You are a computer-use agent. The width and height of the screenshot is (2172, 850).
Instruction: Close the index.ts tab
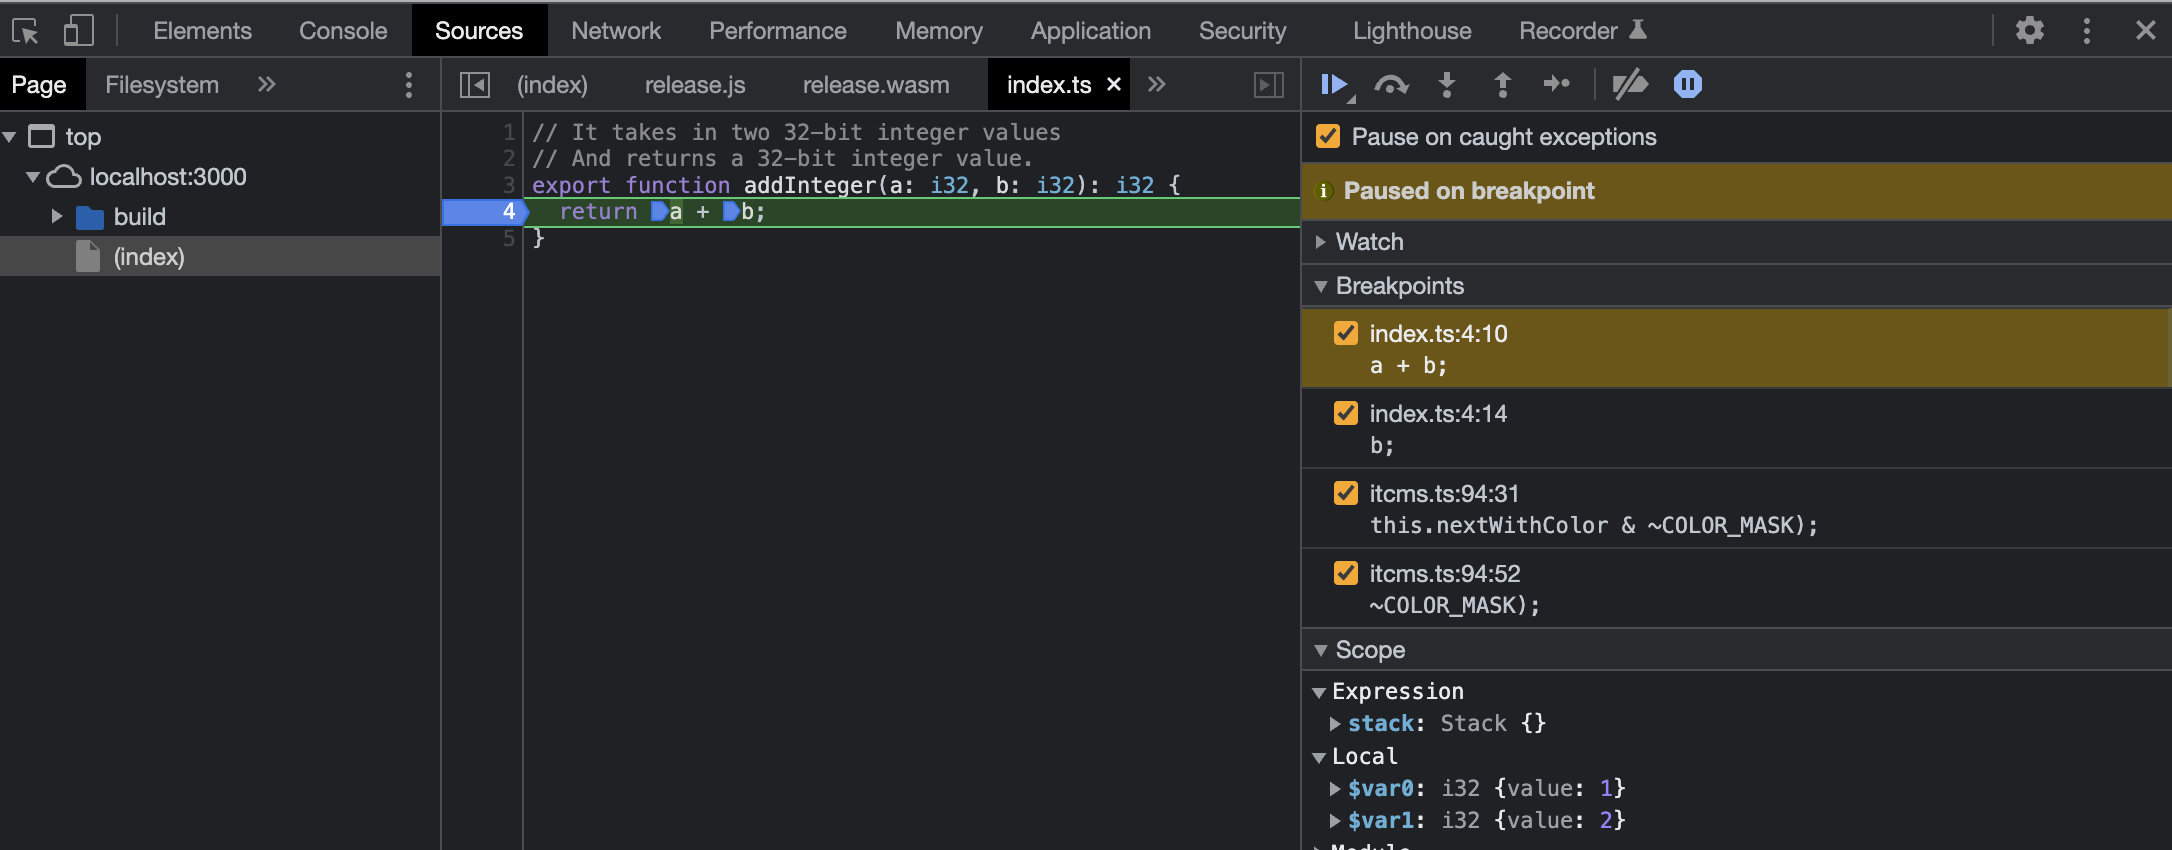[x=1114, y=85]
